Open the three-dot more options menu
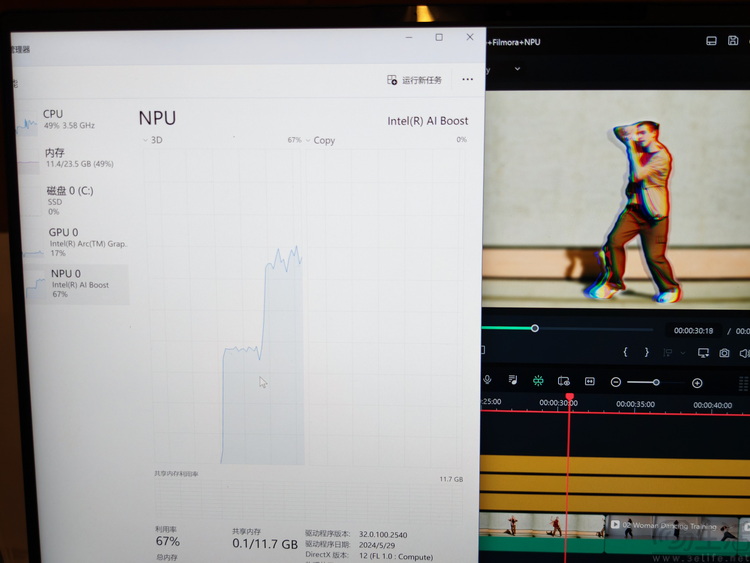The image size is (750, 563). tap(467, 79)
